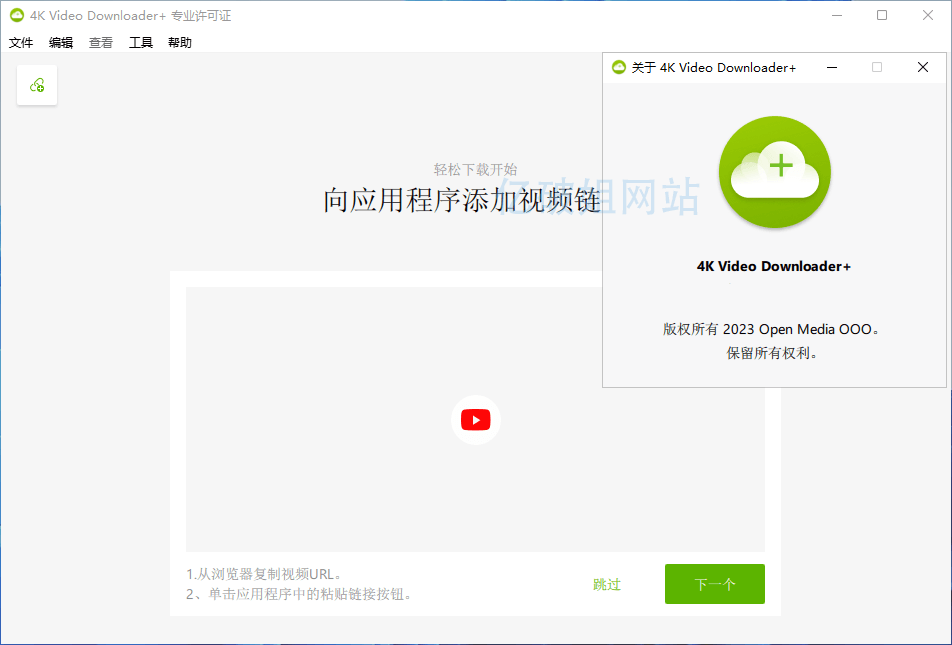Click the app icon in the main window title bar

[17, 16]
